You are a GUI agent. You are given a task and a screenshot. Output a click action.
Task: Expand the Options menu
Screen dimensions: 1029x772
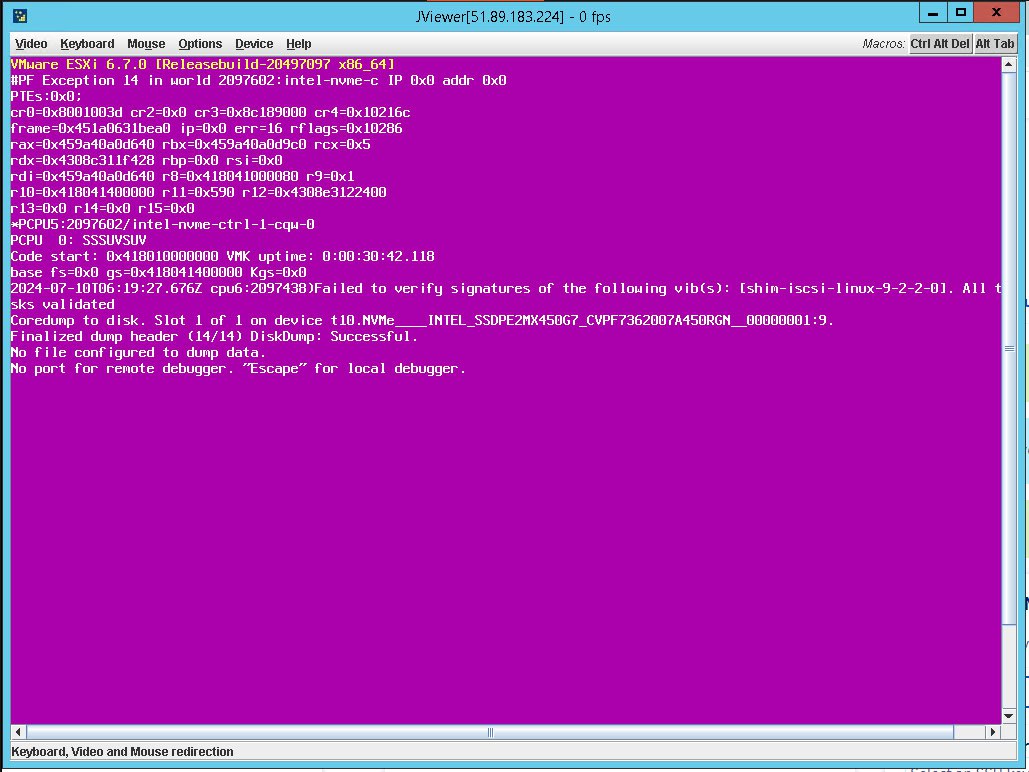(x=200, y=44)
